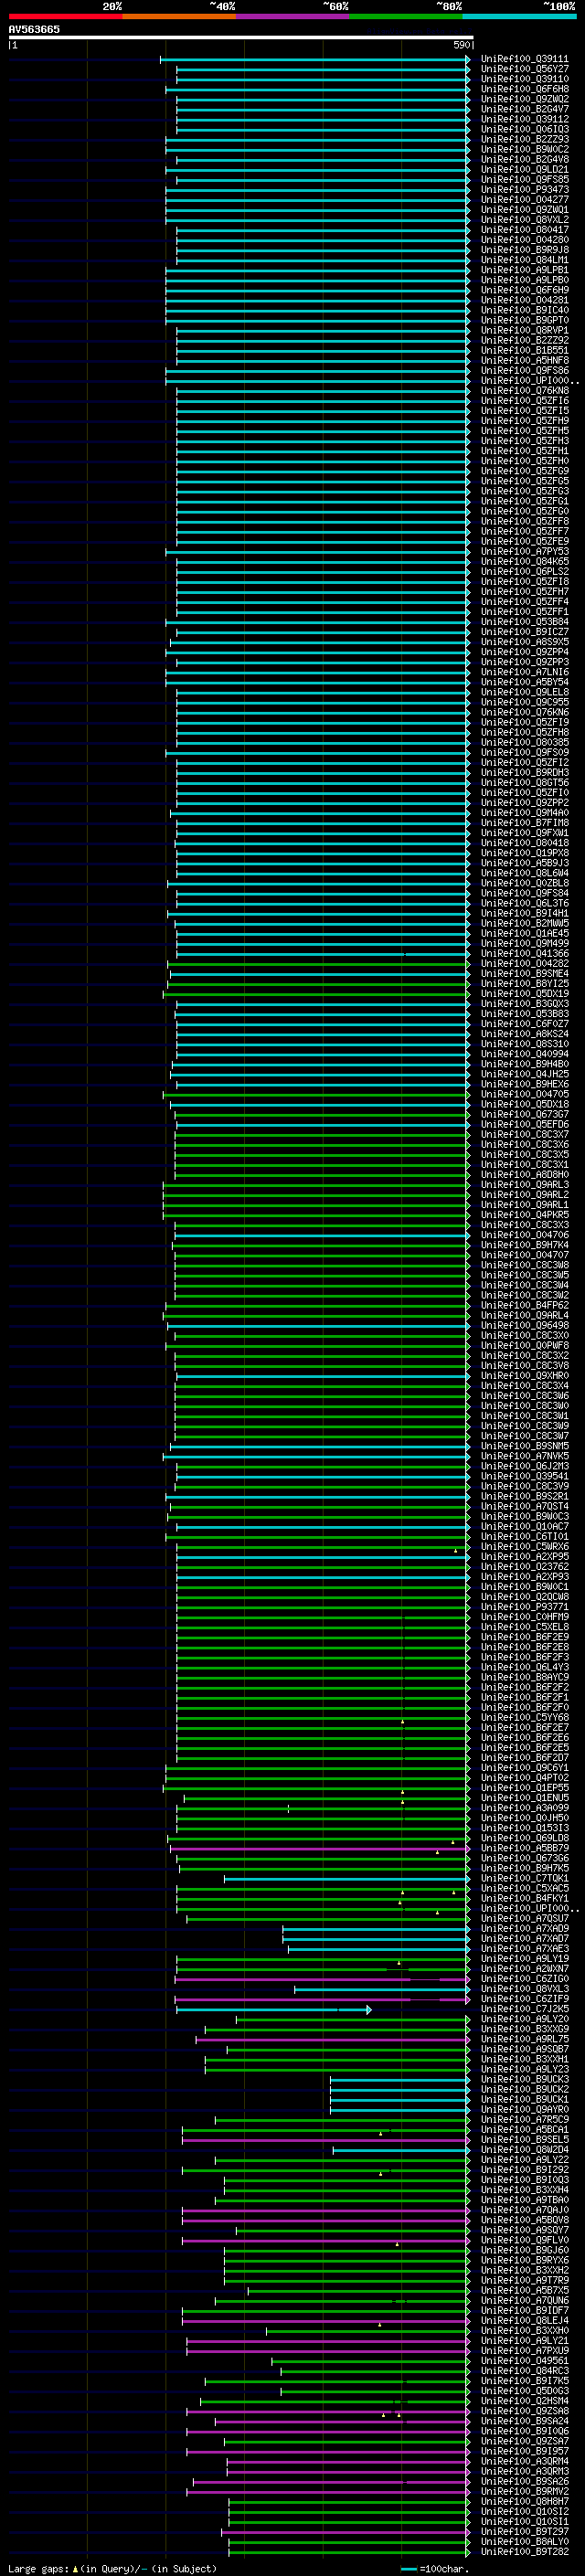Click the UniRef100_Q8VXL3 label

tap(524, 1989)
